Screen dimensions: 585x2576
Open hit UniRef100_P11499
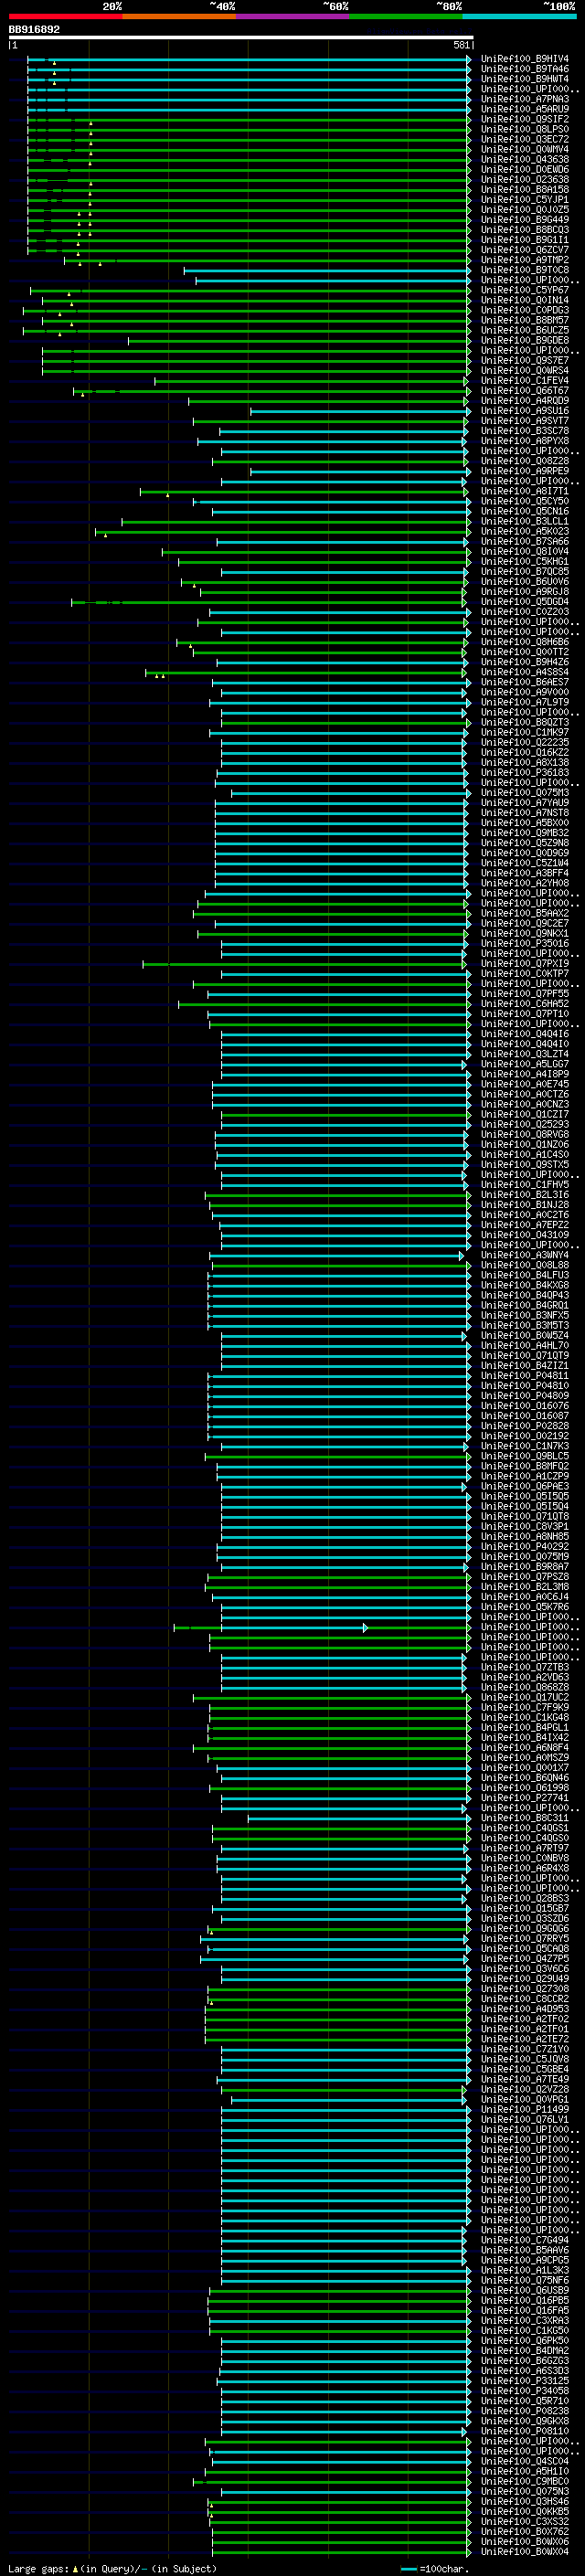524,2109
